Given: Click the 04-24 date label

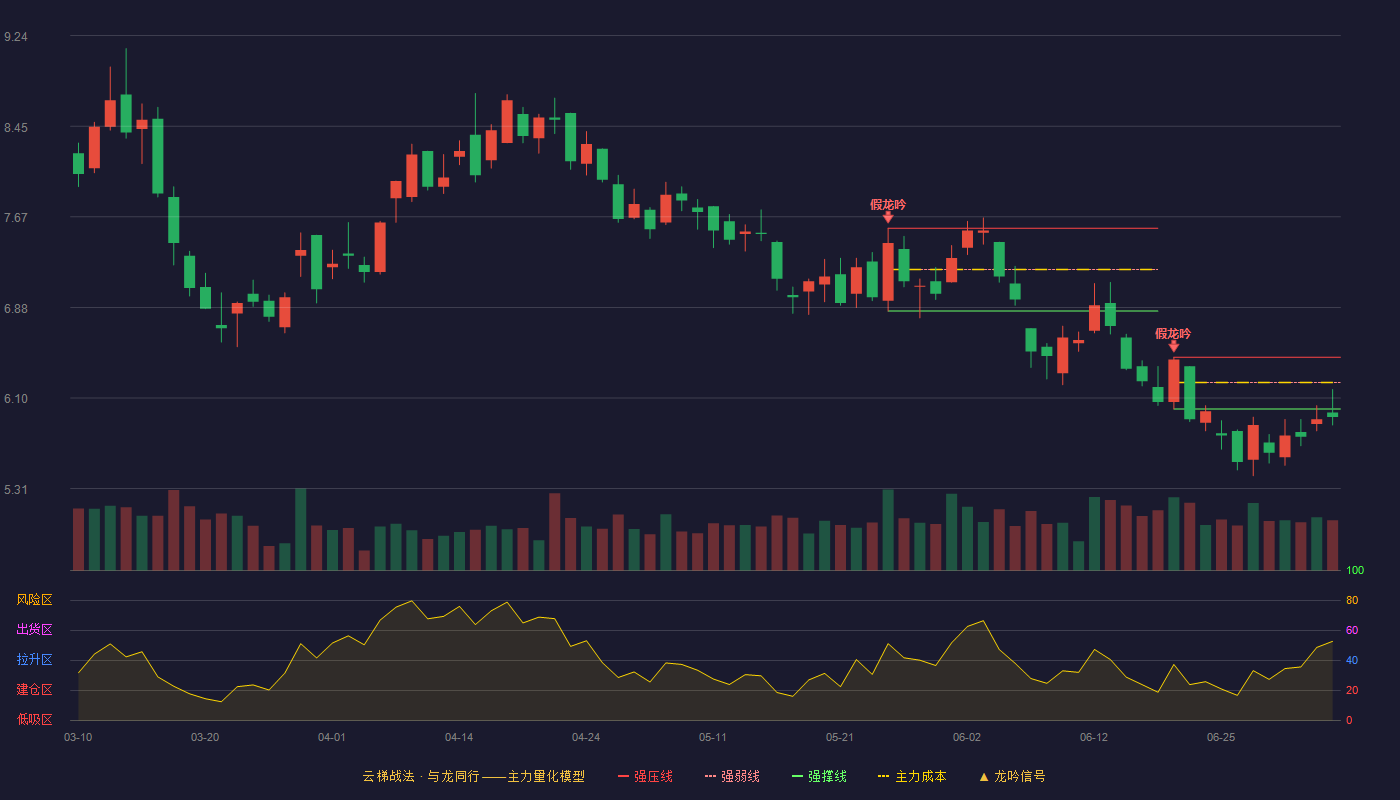Looking at the screenshot, I should 586,737.
